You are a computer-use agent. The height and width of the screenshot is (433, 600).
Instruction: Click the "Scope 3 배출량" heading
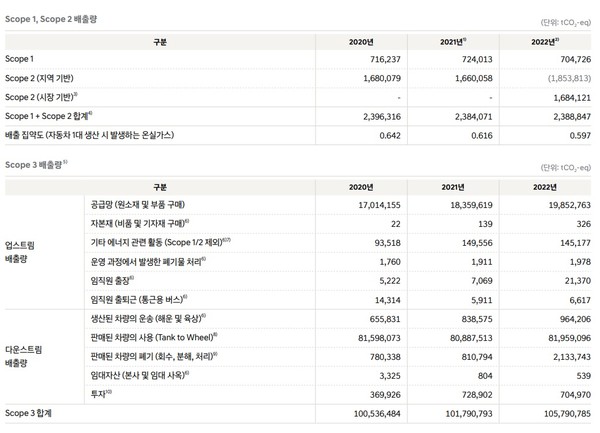click(x=36, y=165)
